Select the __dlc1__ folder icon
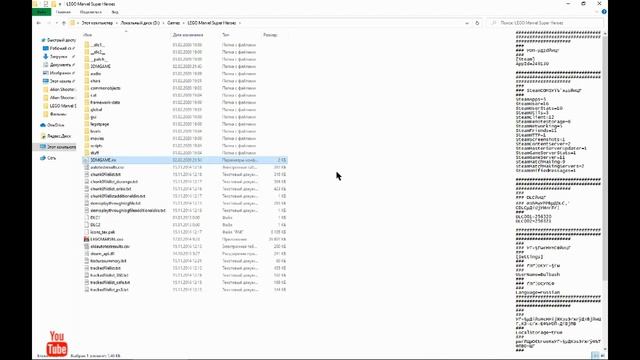 click(x=87, y=45)
